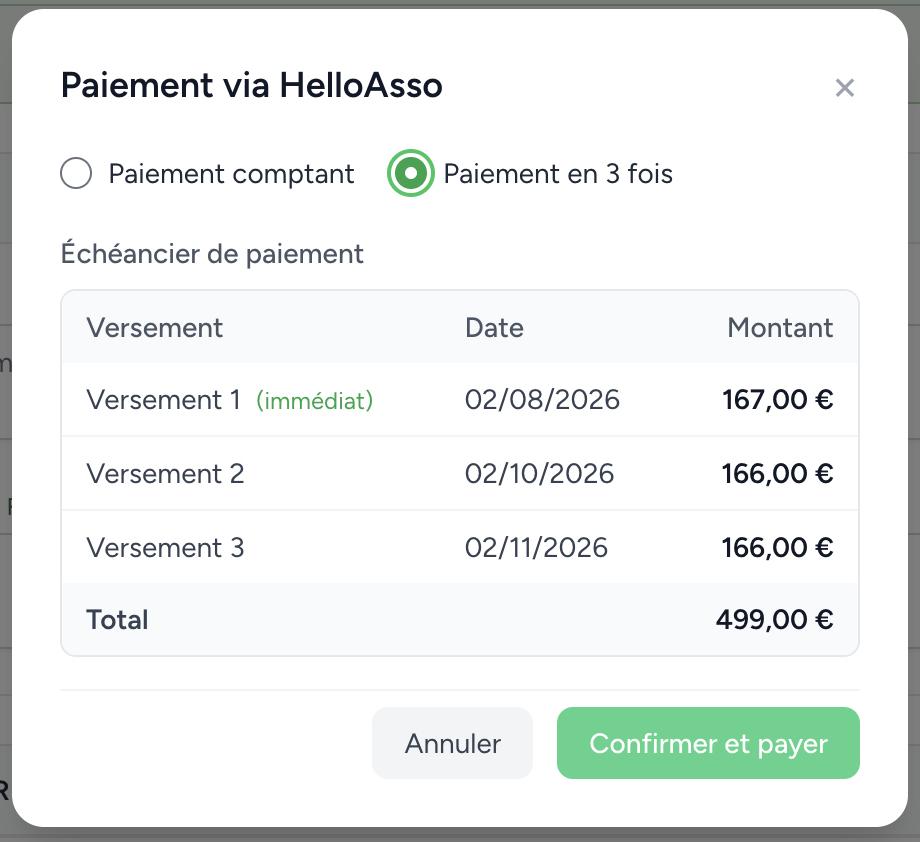This screenshot has width=920, height=842.
Task: Select the Versement 3 row label
Action: point(165,547)
